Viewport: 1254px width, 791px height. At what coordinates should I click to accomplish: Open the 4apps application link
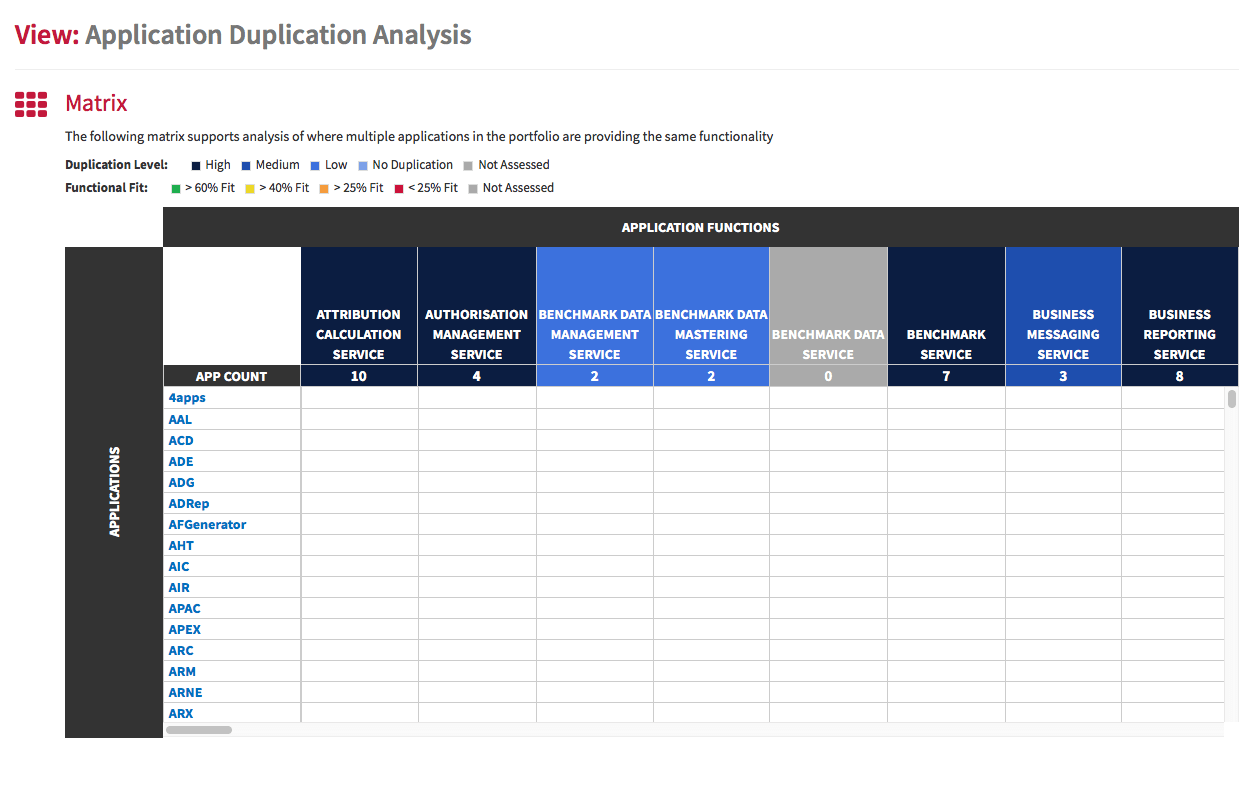(187, 398)
